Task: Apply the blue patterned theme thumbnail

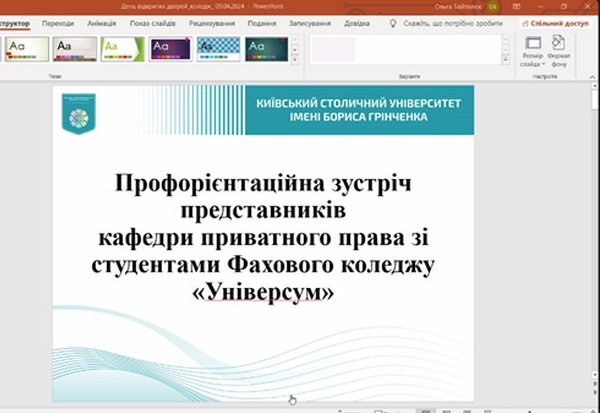Action: coord(218,49)
